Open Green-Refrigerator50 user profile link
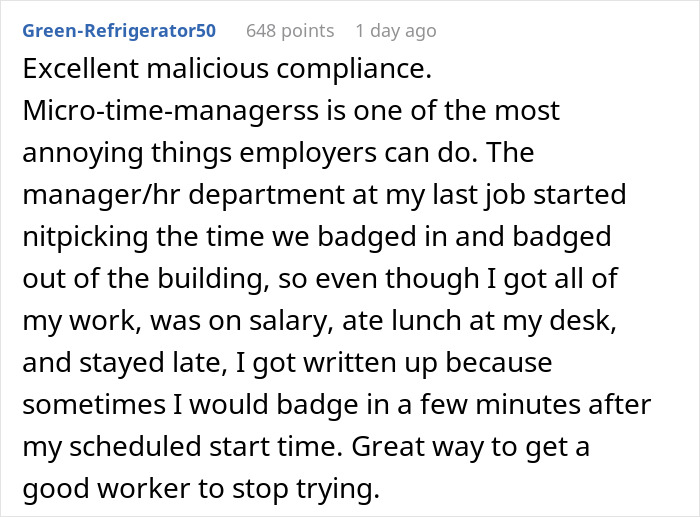The height and width of the screenshot is (517, 700). click(x=119, y=31)
